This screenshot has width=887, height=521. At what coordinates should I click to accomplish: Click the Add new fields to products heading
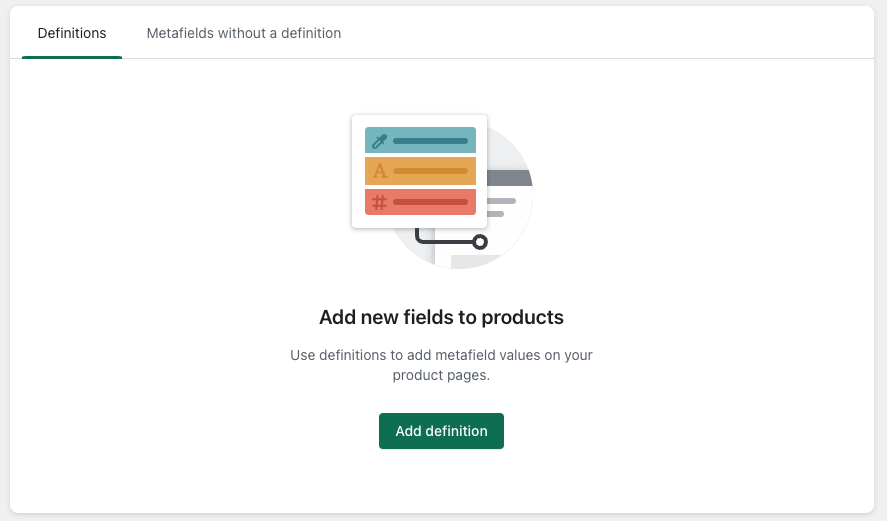pos(441,317)
